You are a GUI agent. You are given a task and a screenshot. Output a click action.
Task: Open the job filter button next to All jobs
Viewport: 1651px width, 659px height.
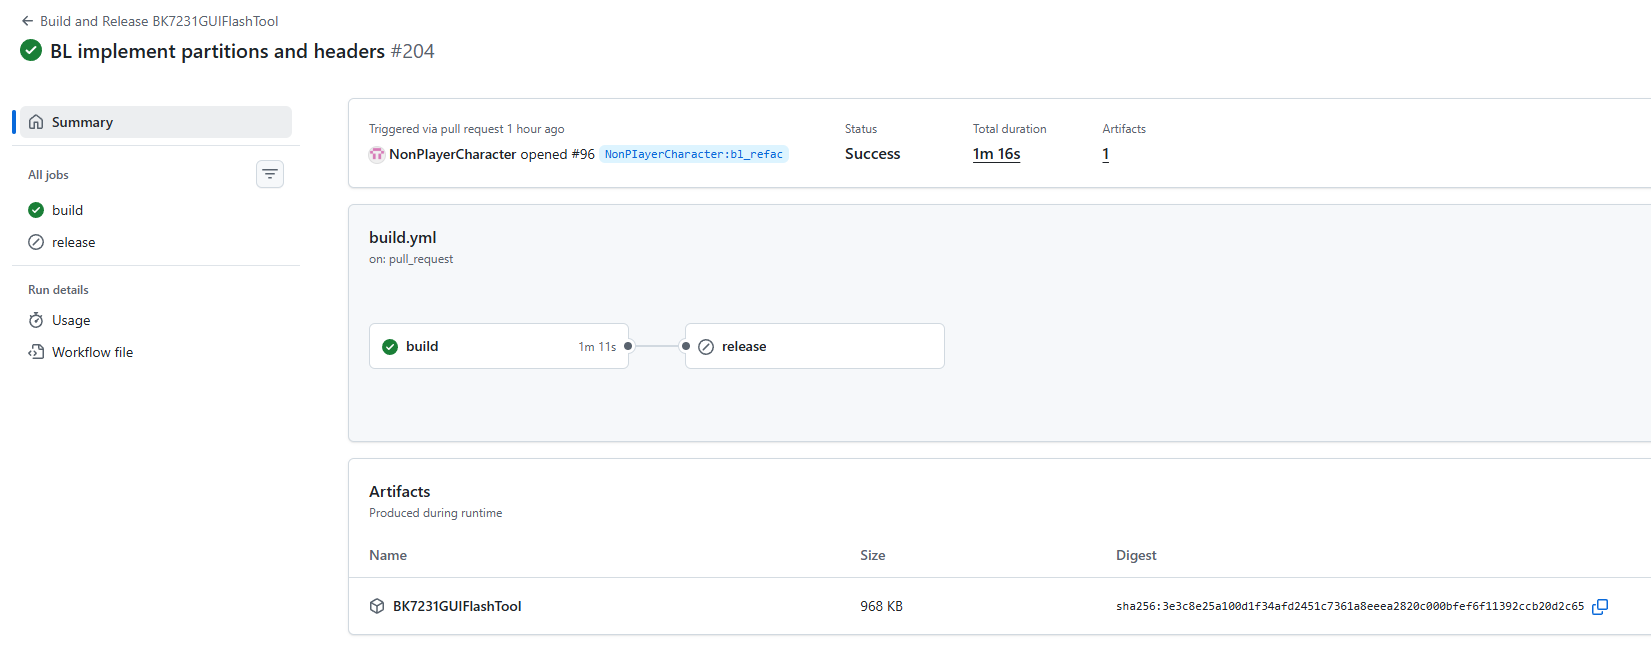pyautogui.click(x=270, y=174)
